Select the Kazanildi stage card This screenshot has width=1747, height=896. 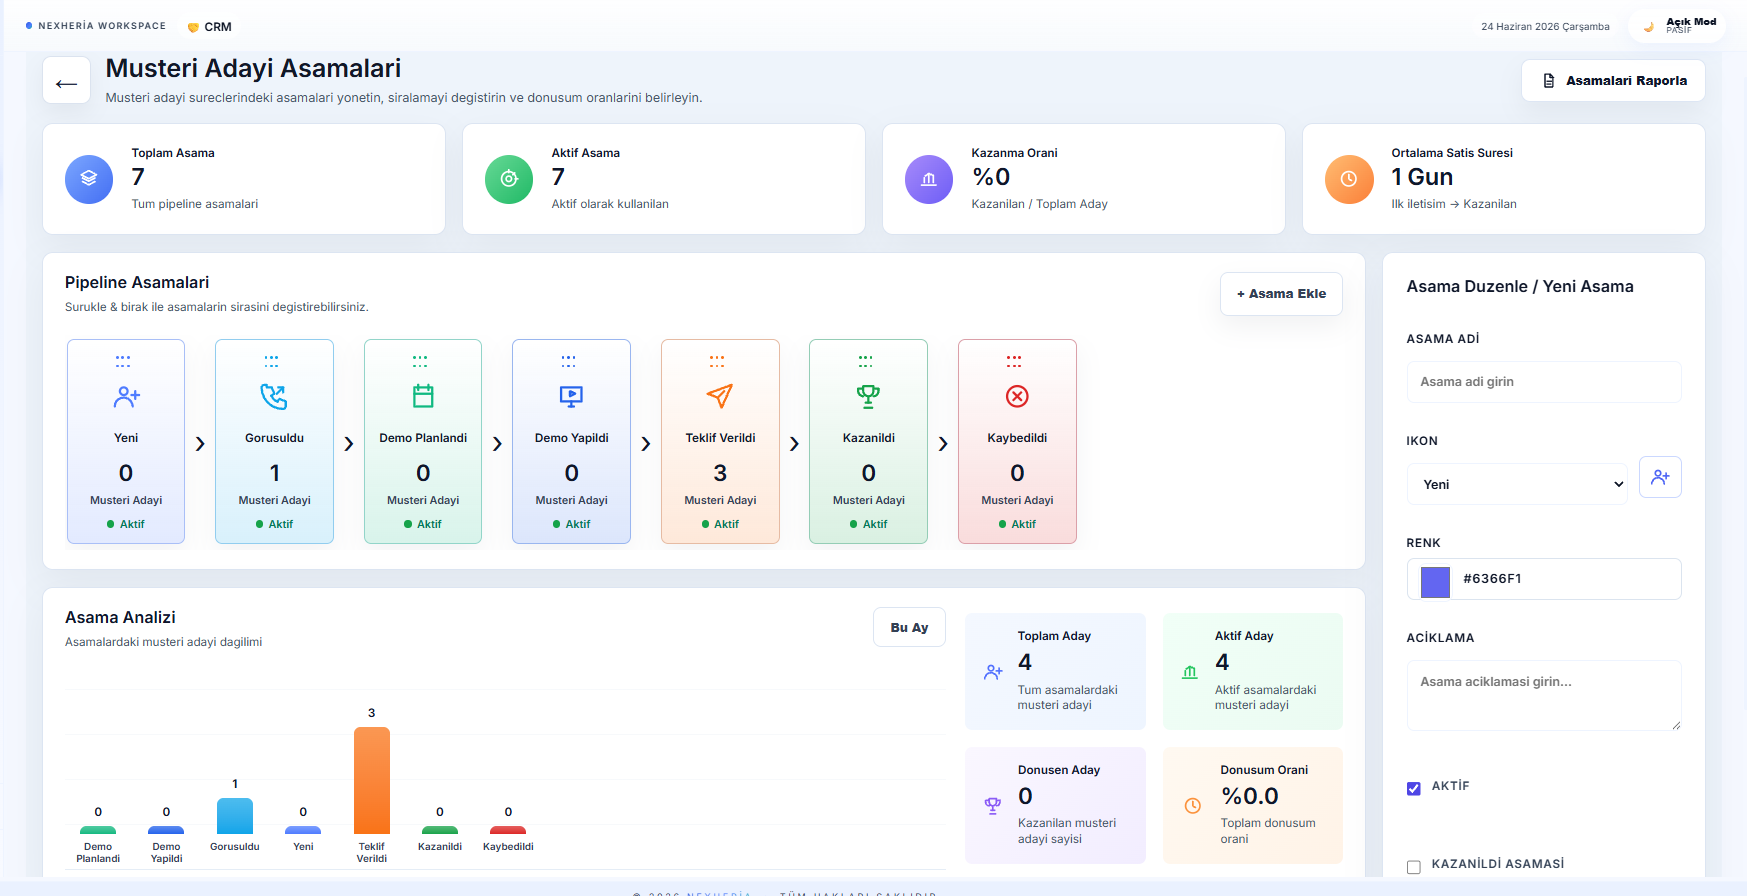pyautogui.click(x=868, y=441)
